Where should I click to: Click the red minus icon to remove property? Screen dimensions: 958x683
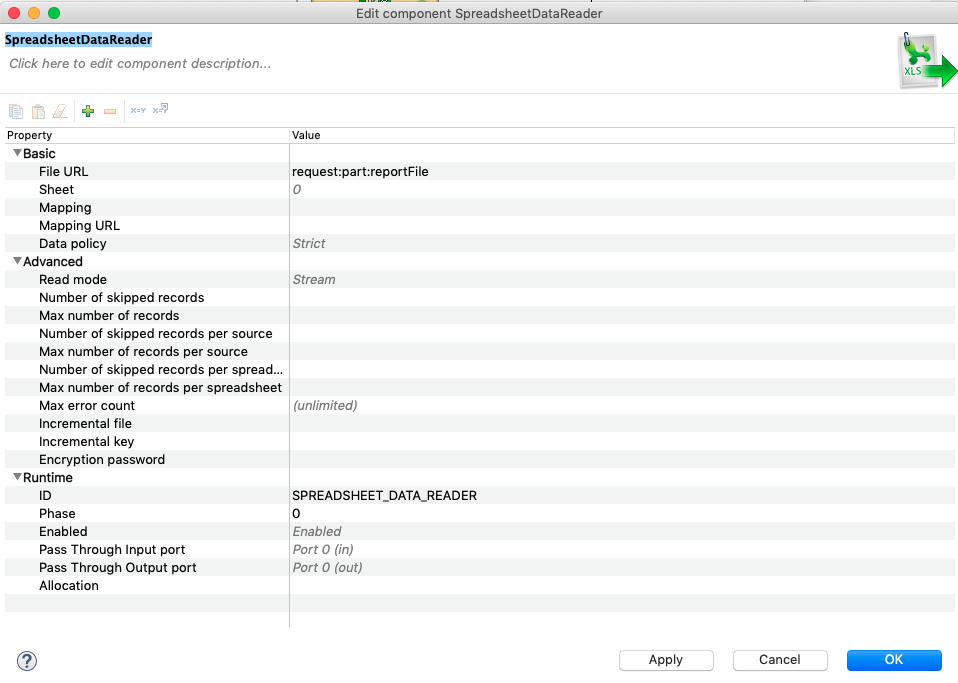pos(110,110)
